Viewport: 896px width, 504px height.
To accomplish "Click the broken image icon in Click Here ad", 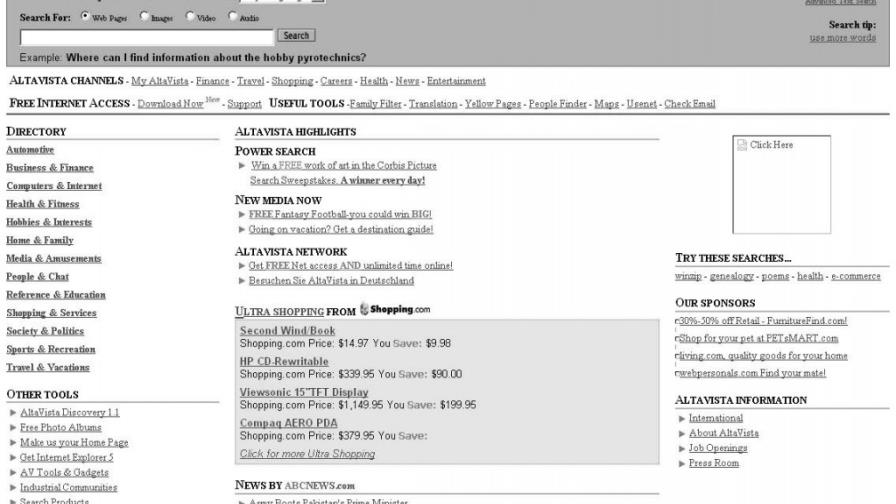I will (x=742, y=145).
